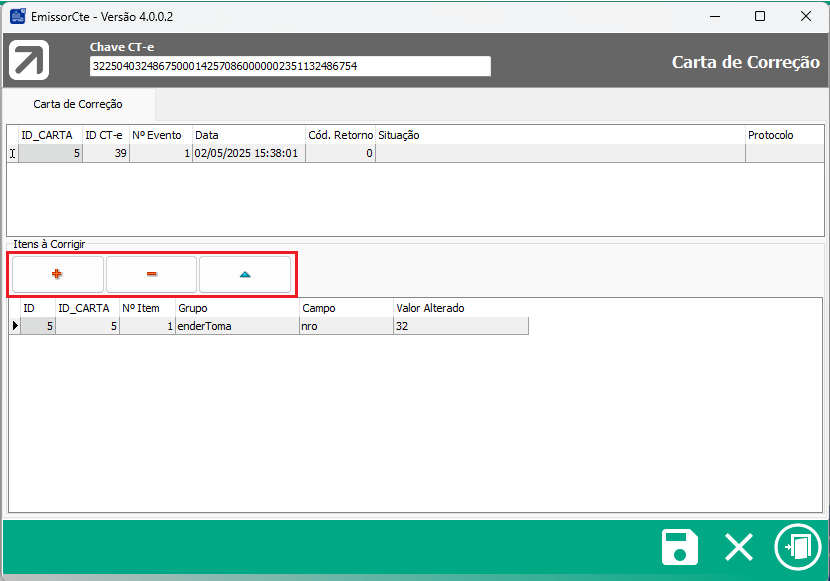The width and height of the screenshot is (830, 581).
Task: Click the exit door icon
Action: coord(797,548)
